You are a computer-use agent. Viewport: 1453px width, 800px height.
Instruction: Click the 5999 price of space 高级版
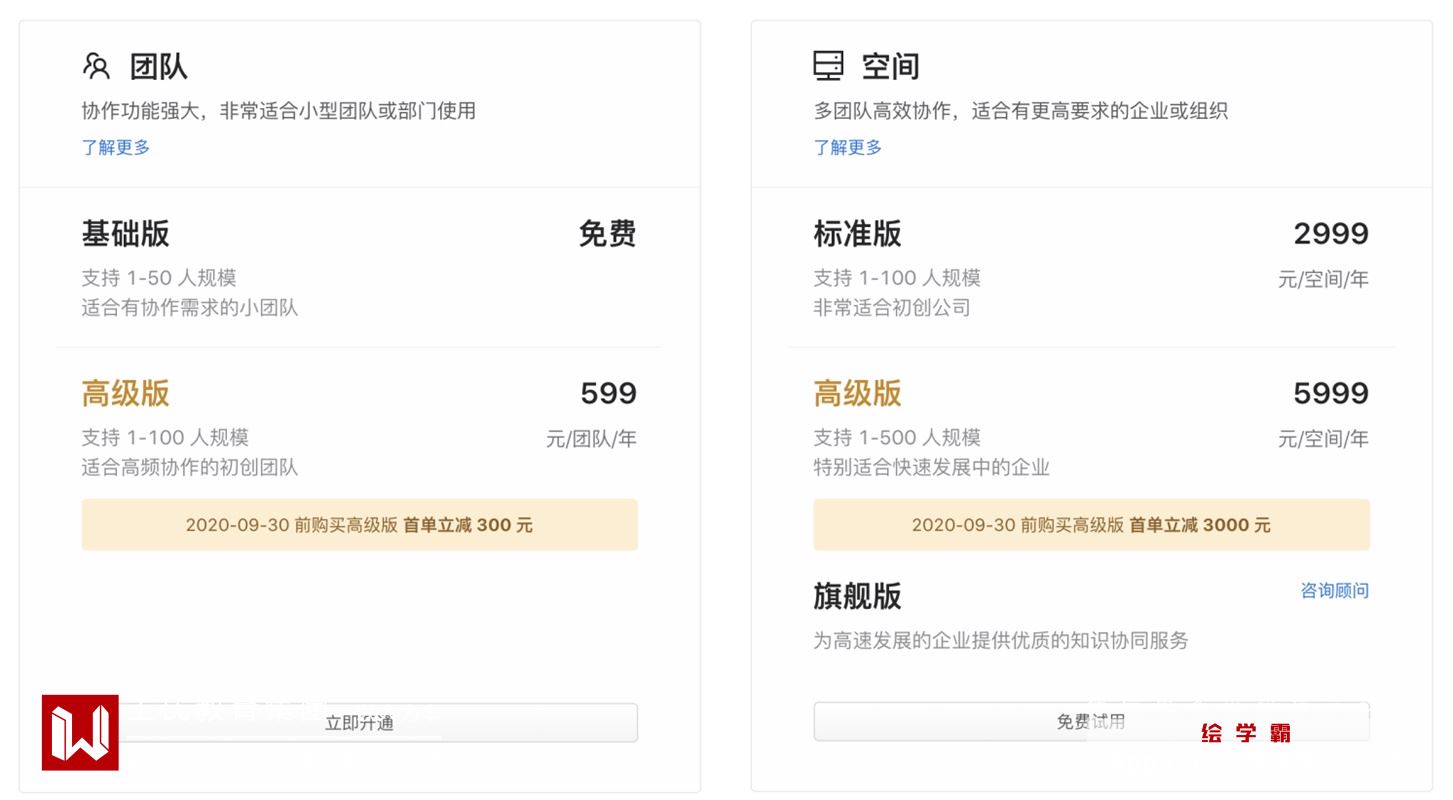(1331, 394)
